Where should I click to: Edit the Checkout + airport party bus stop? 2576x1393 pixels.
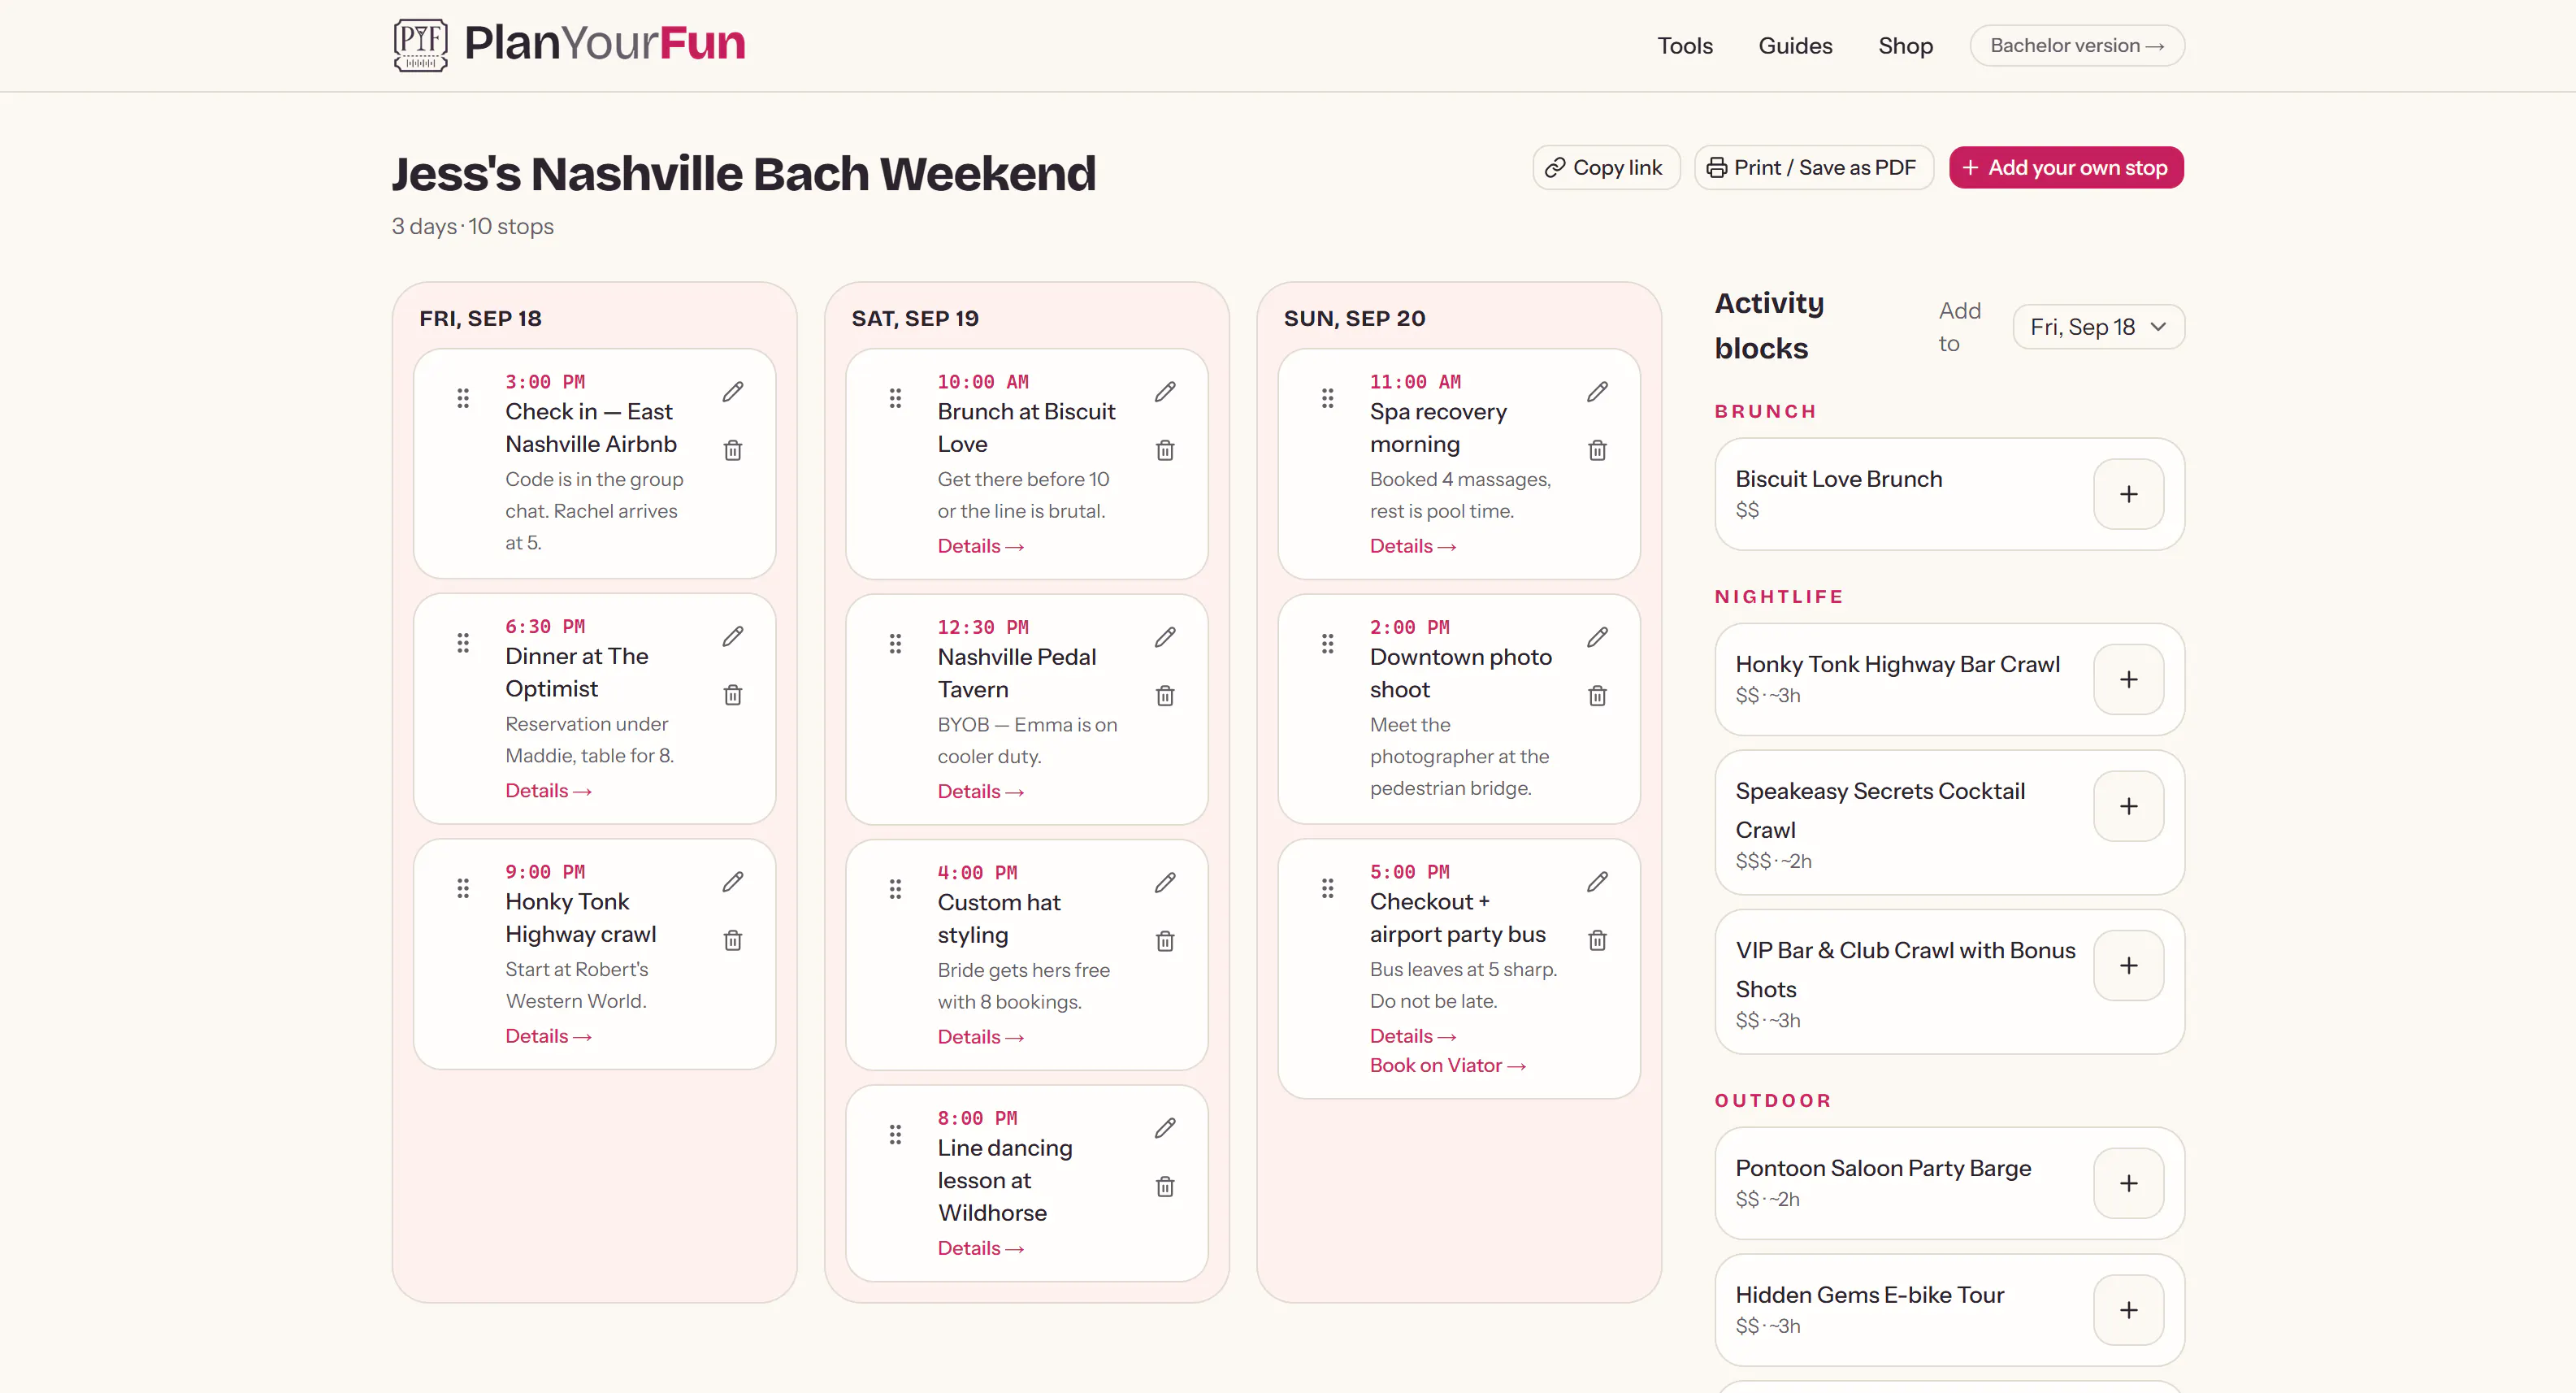(1597, 881)
